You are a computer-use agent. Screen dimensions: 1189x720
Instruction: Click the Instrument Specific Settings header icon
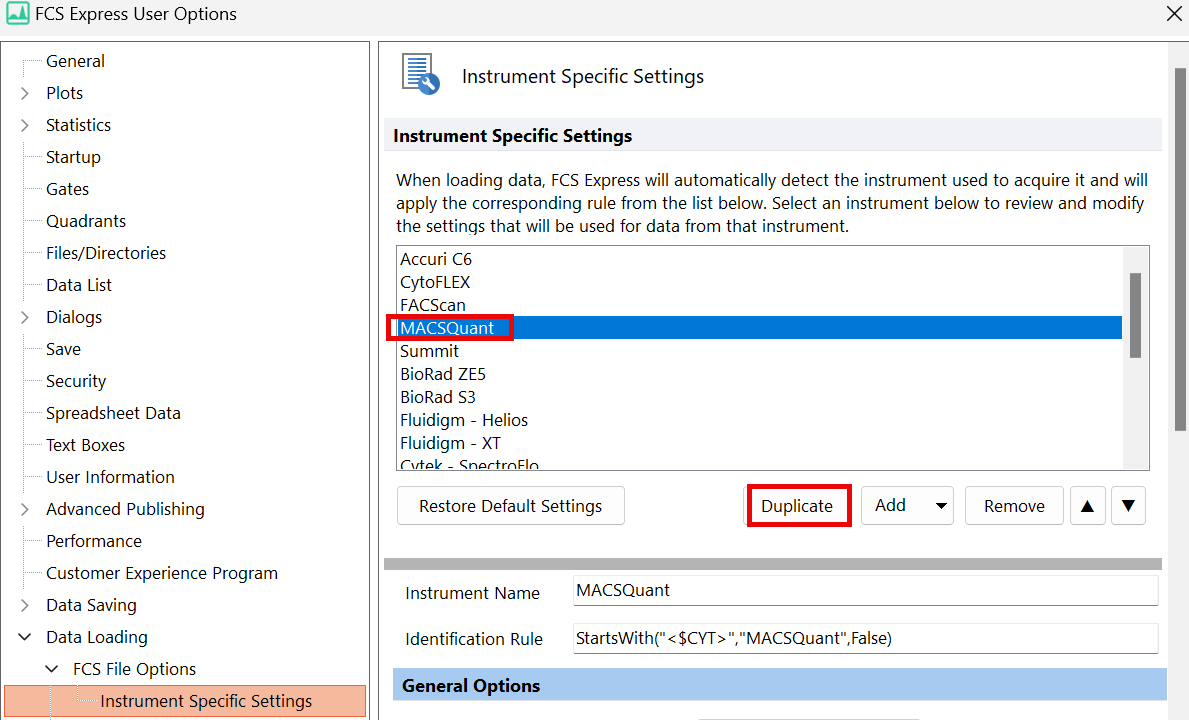(420, 75)
